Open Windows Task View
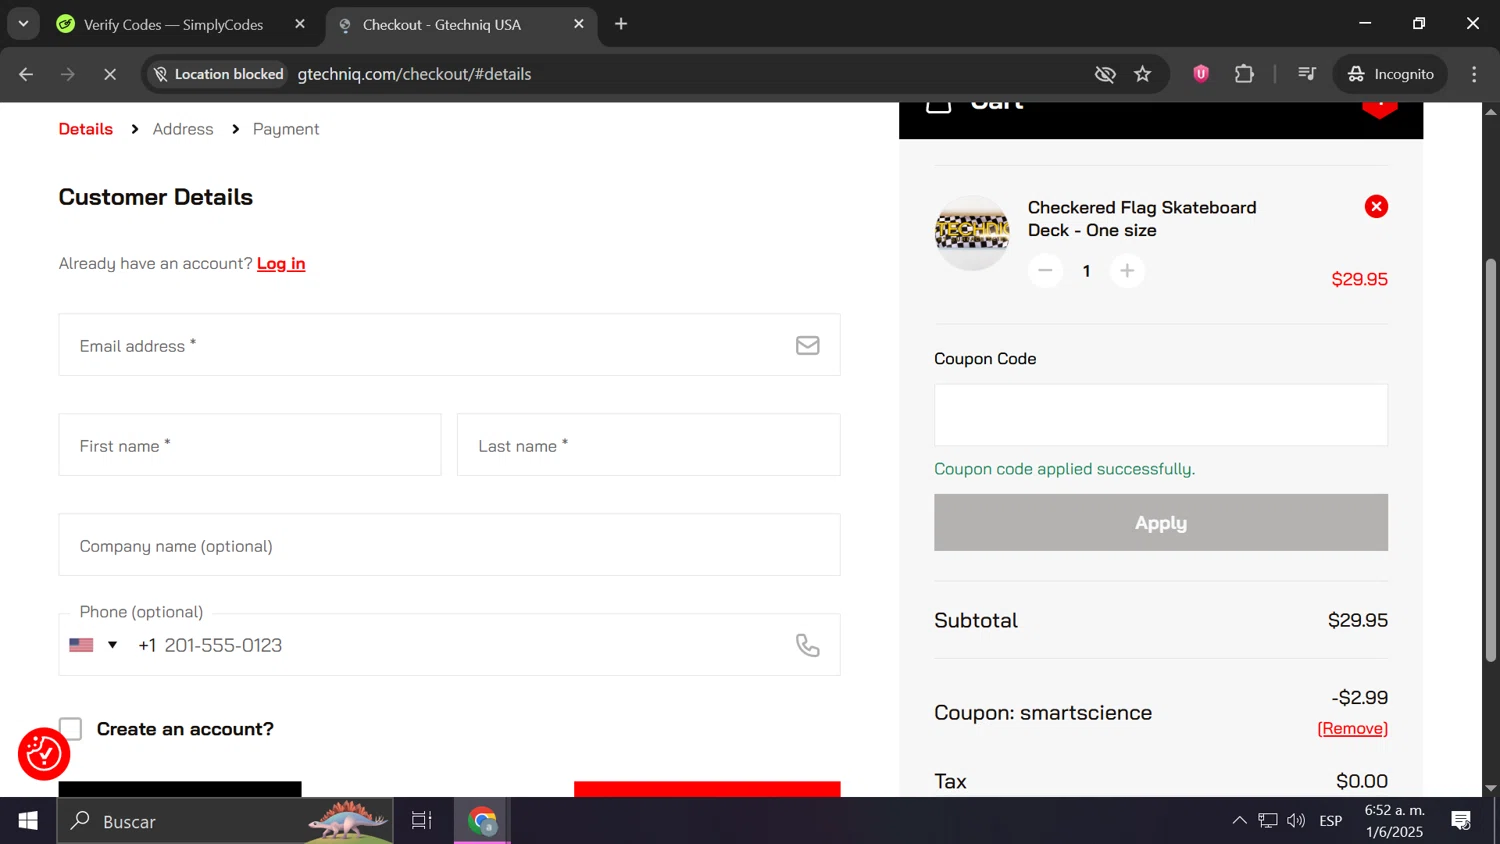The width and height of the screenshot is (1500, 844). coord(422,821)
